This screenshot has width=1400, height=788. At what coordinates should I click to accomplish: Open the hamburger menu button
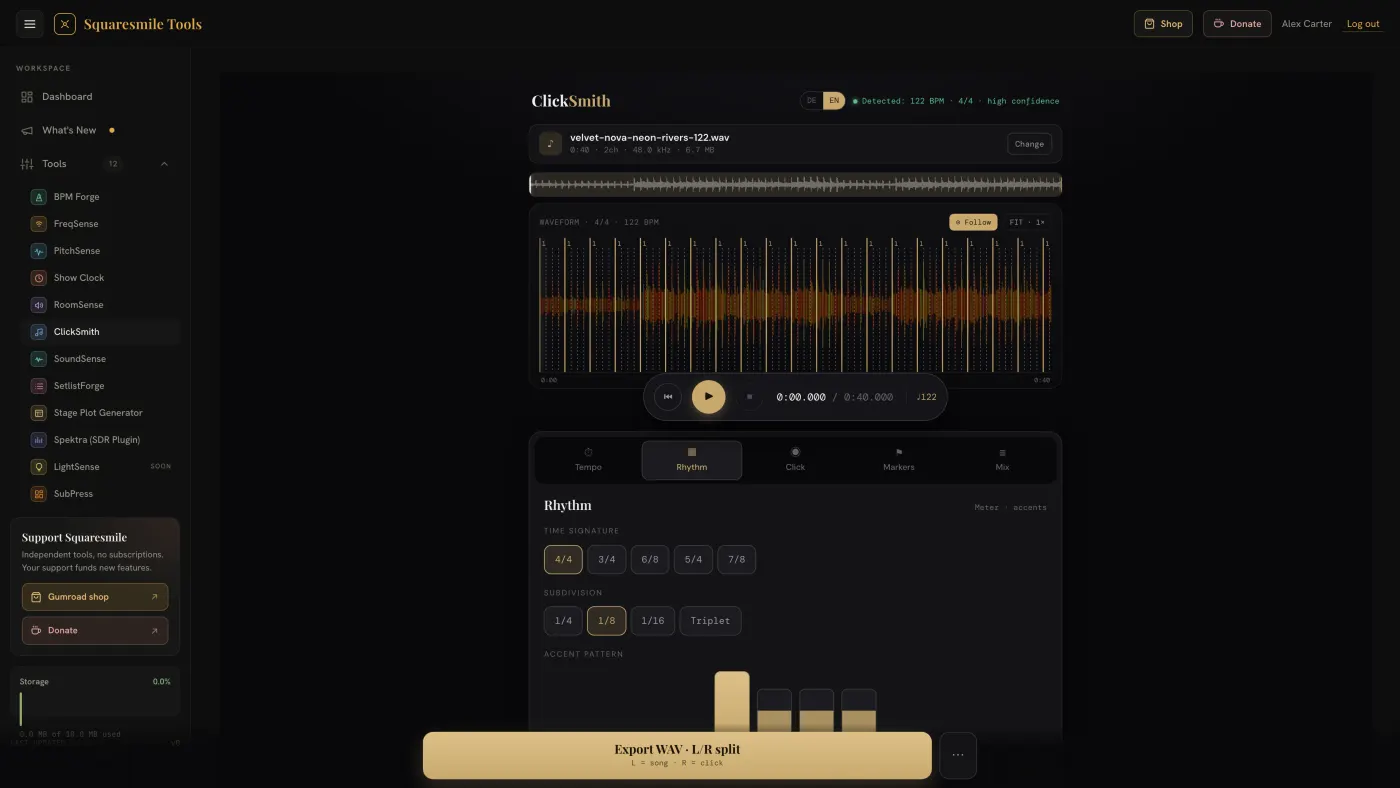30,24
